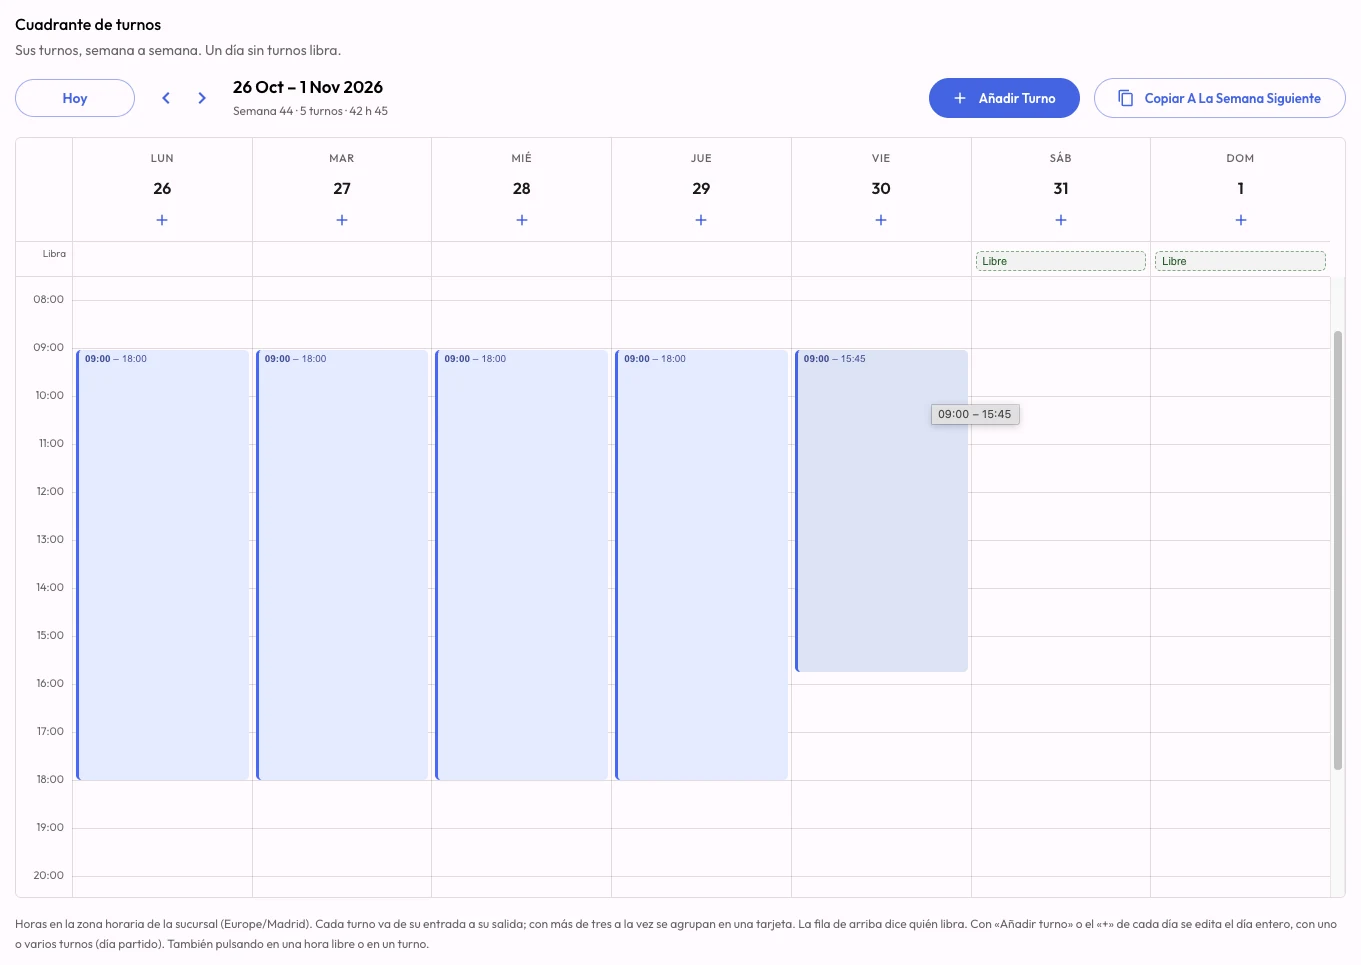The width and height of the screenshot is (1361, 965).
Task: Add a shift on Saturday 31
Action: pos(1061,220)
